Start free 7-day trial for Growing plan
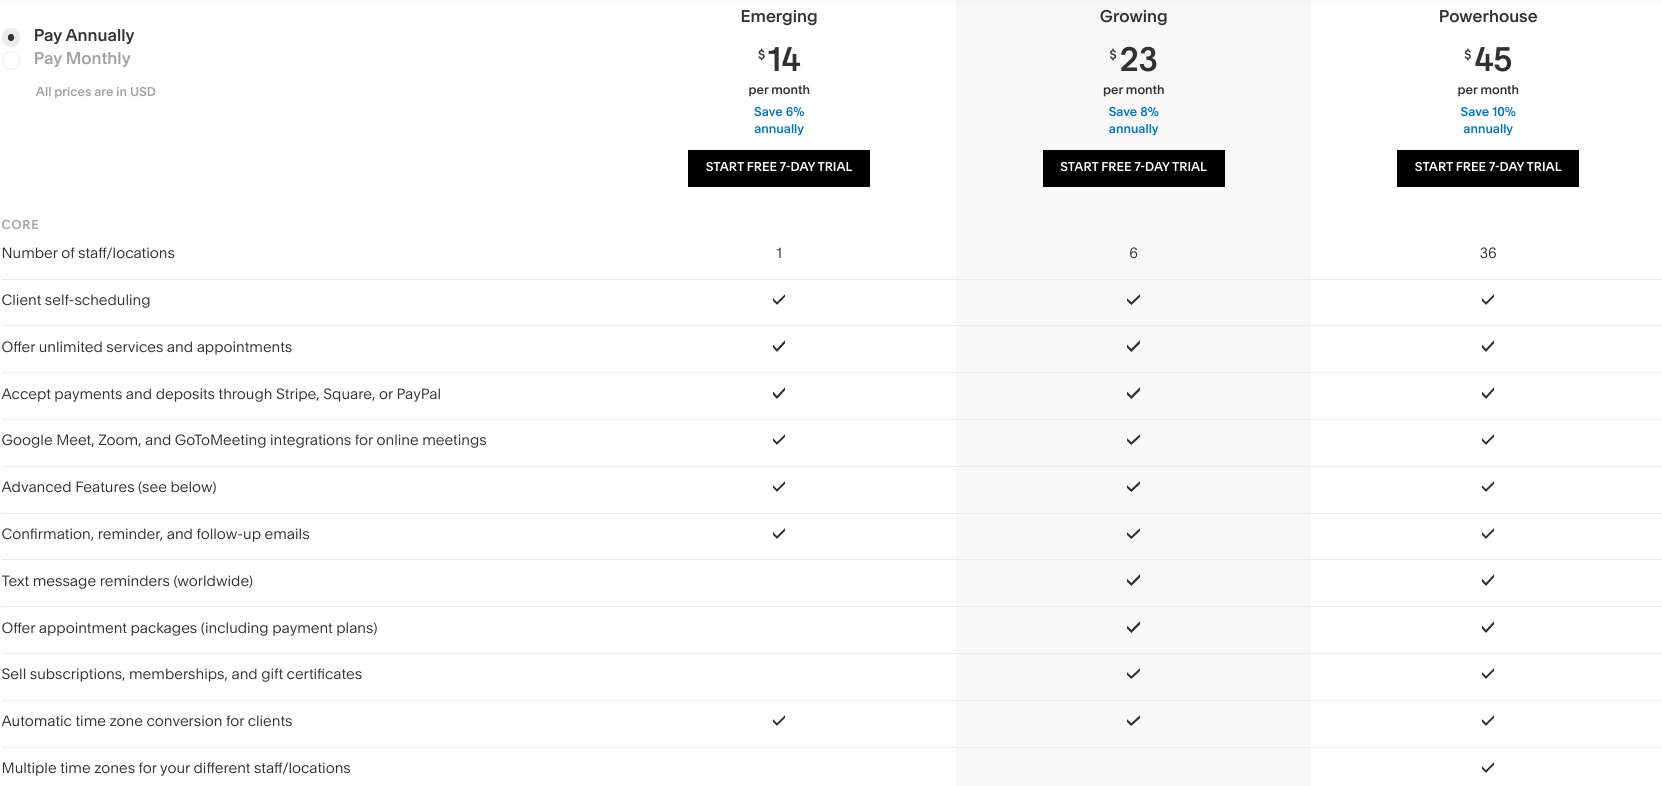Image resolution: width=1662 pixels, height=786 pixels. click(x=1134, y=168)
